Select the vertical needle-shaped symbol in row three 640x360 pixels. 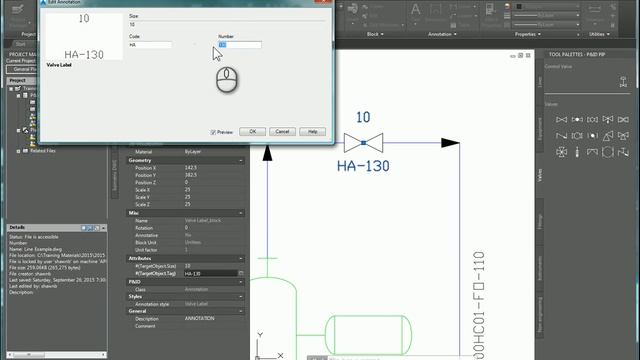click(577, 152)
